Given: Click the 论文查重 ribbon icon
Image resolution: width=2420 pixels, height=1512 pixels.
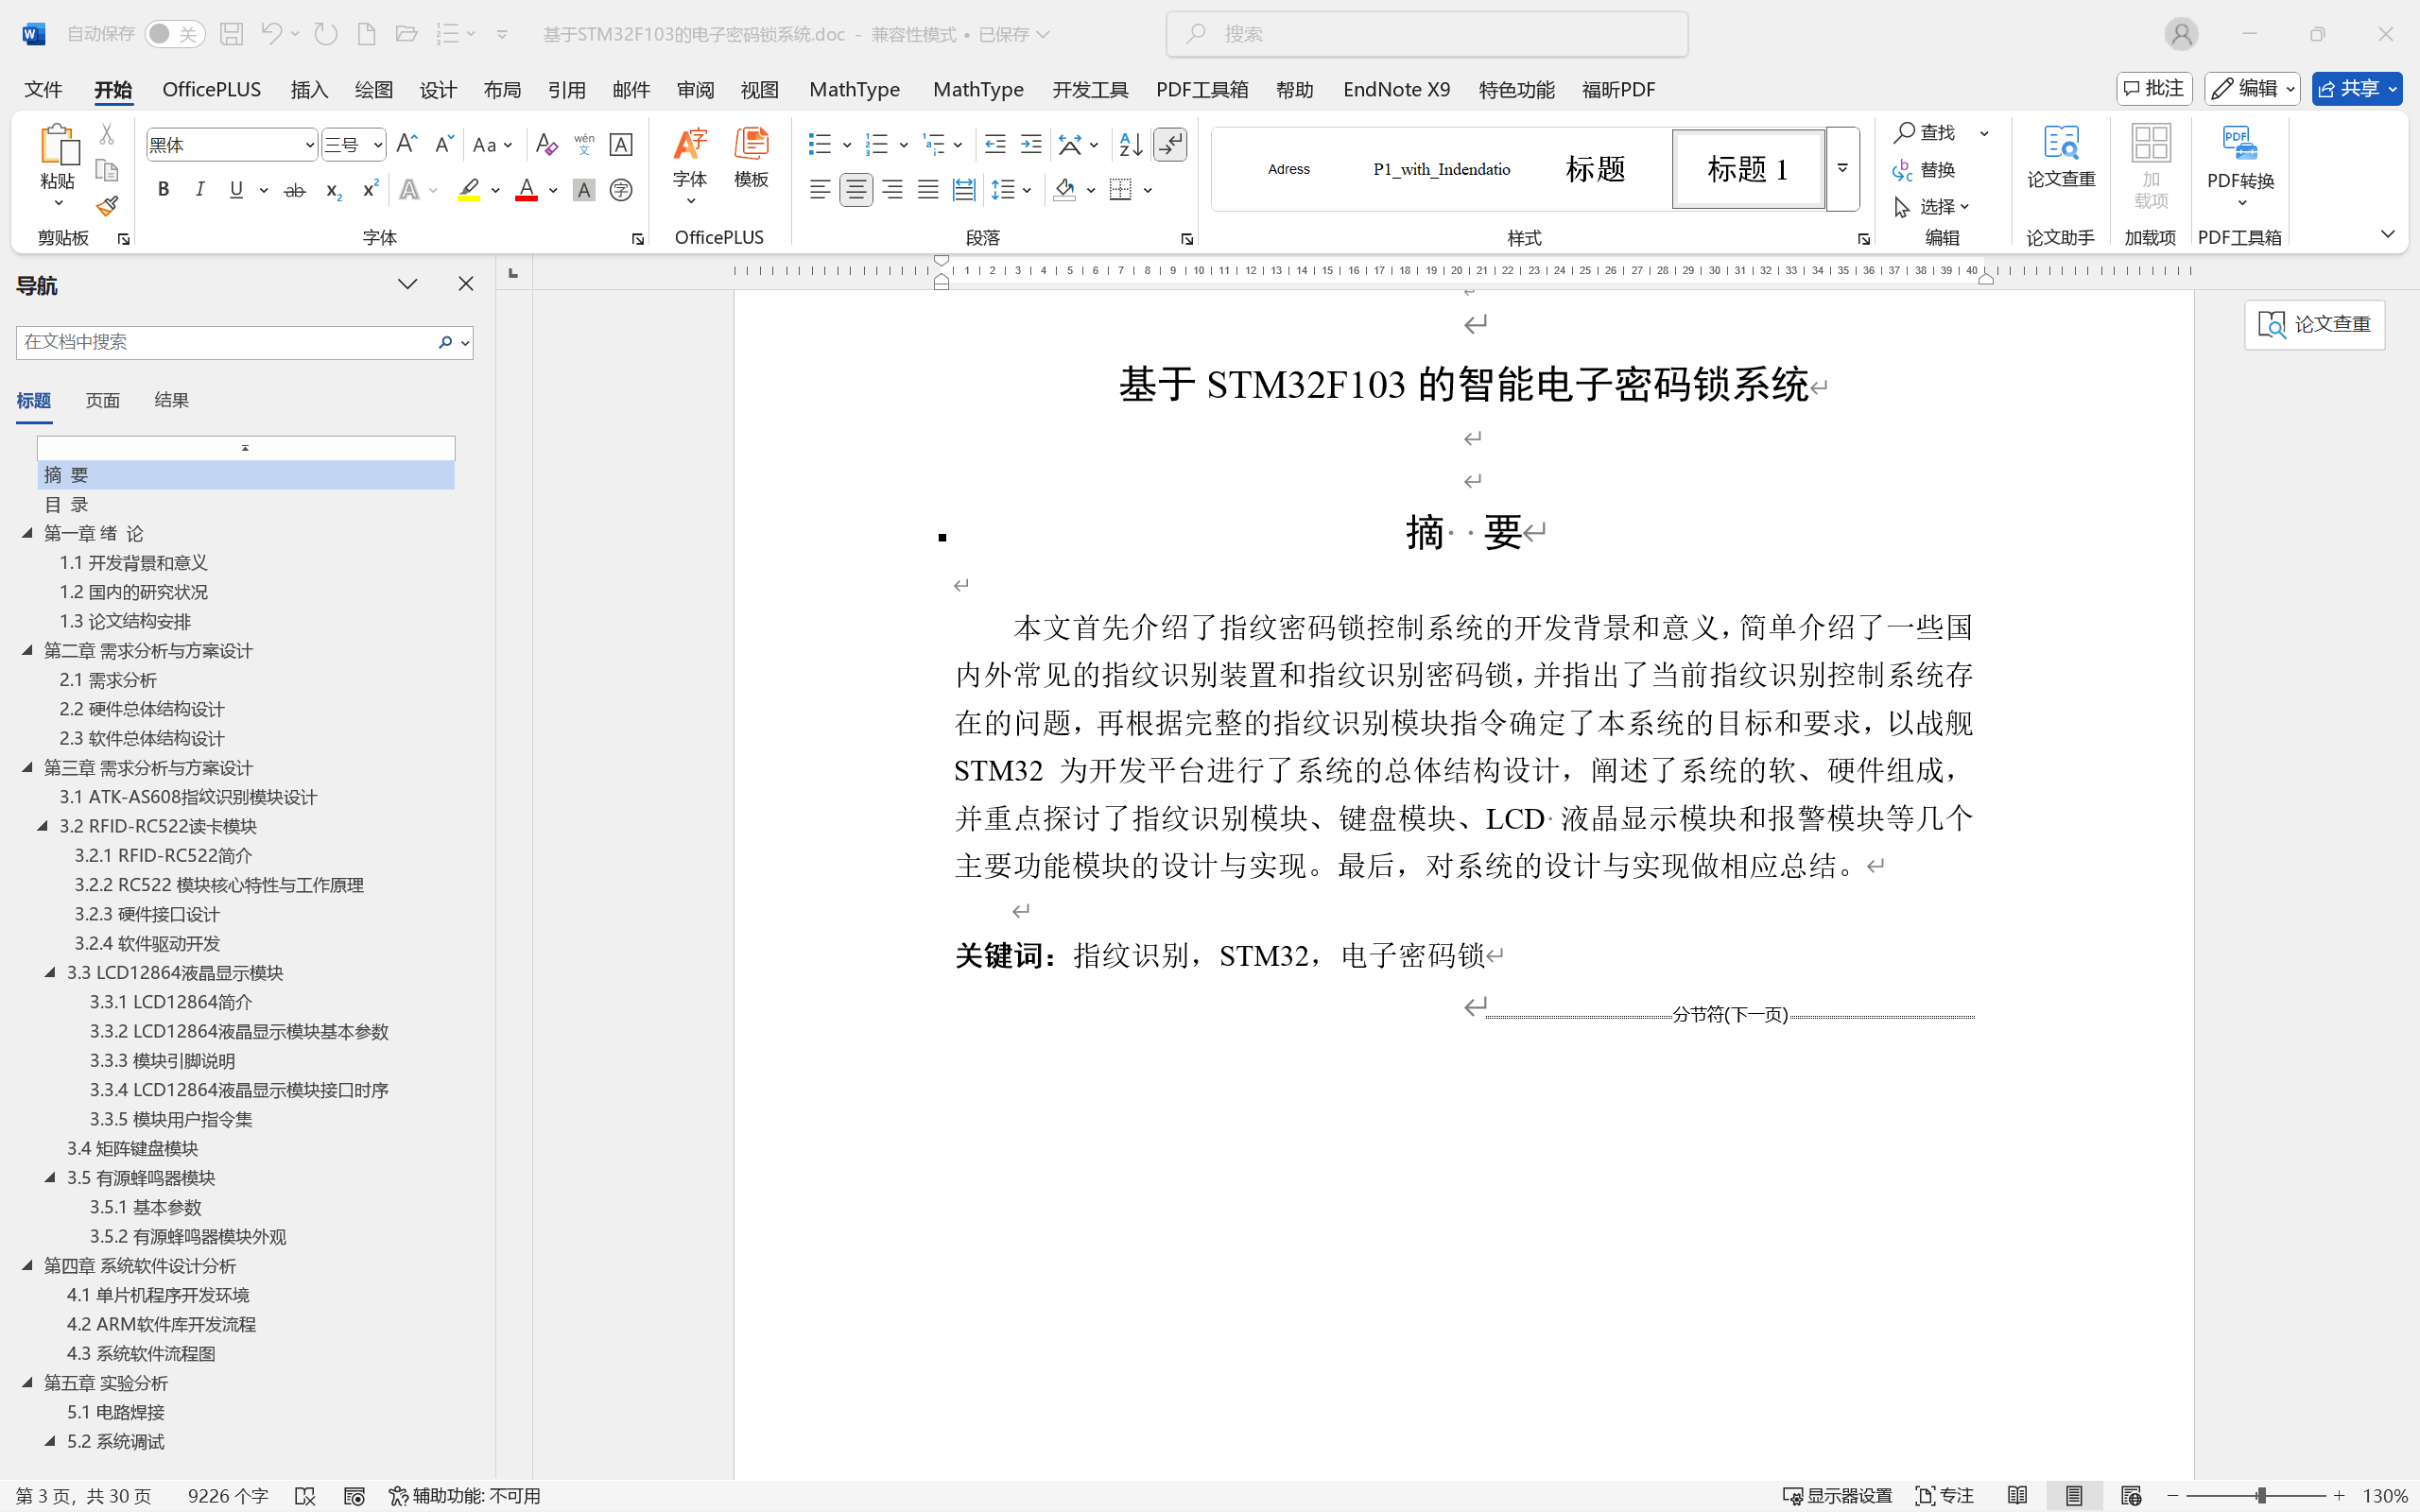Looking at the screenshot, I should 2061,158.
